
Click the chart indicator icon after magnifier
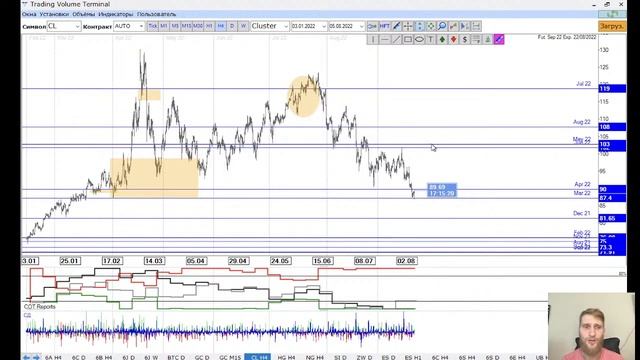(x=453, y=26)
